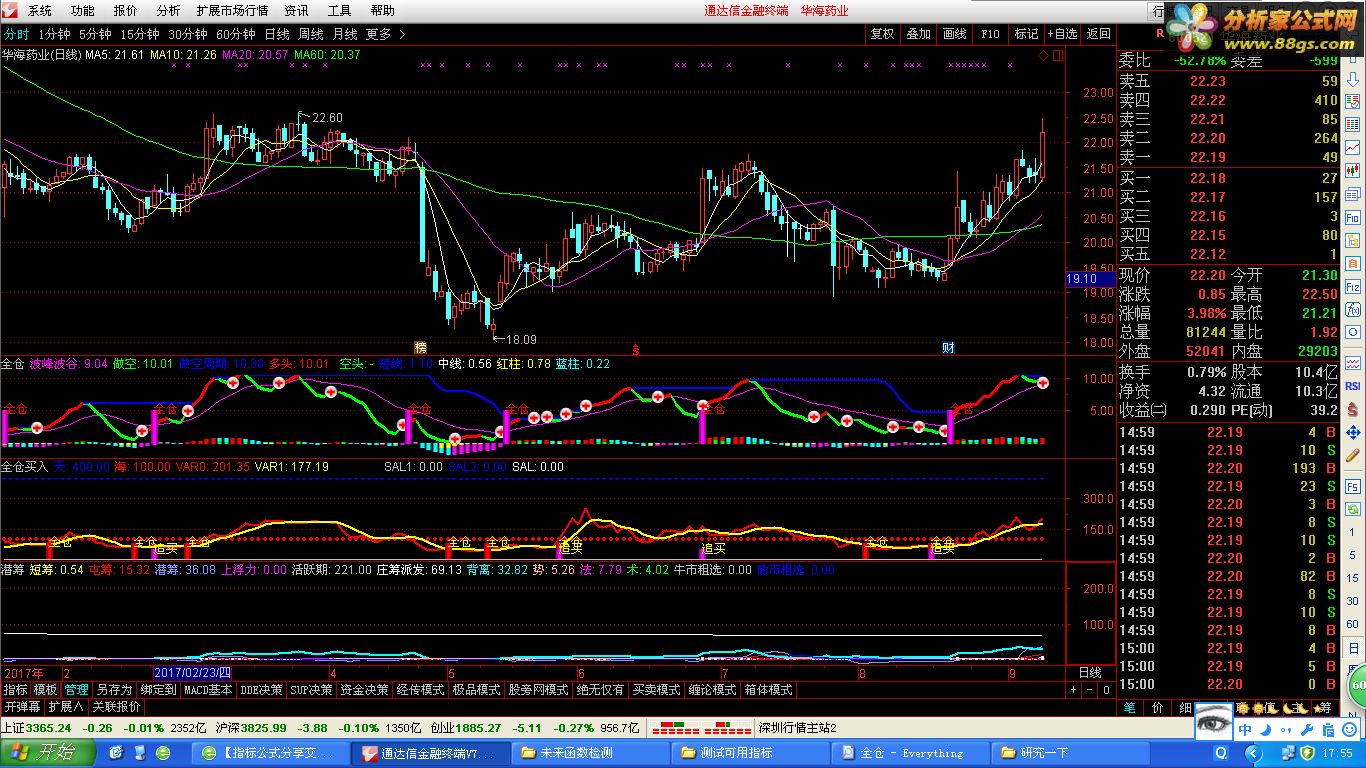Switch to the 分时 intraday tab
Image resolution: width=1366 pixels, height=768 pixels.
point(16,34)
